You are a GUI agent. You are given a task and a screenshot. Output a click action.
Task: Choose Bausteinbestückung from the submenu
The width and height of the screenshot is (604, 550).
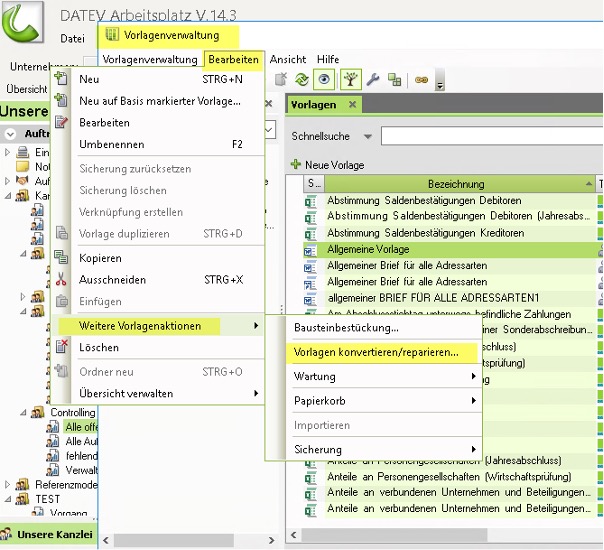pyautogui.click(x=346, y=328)
